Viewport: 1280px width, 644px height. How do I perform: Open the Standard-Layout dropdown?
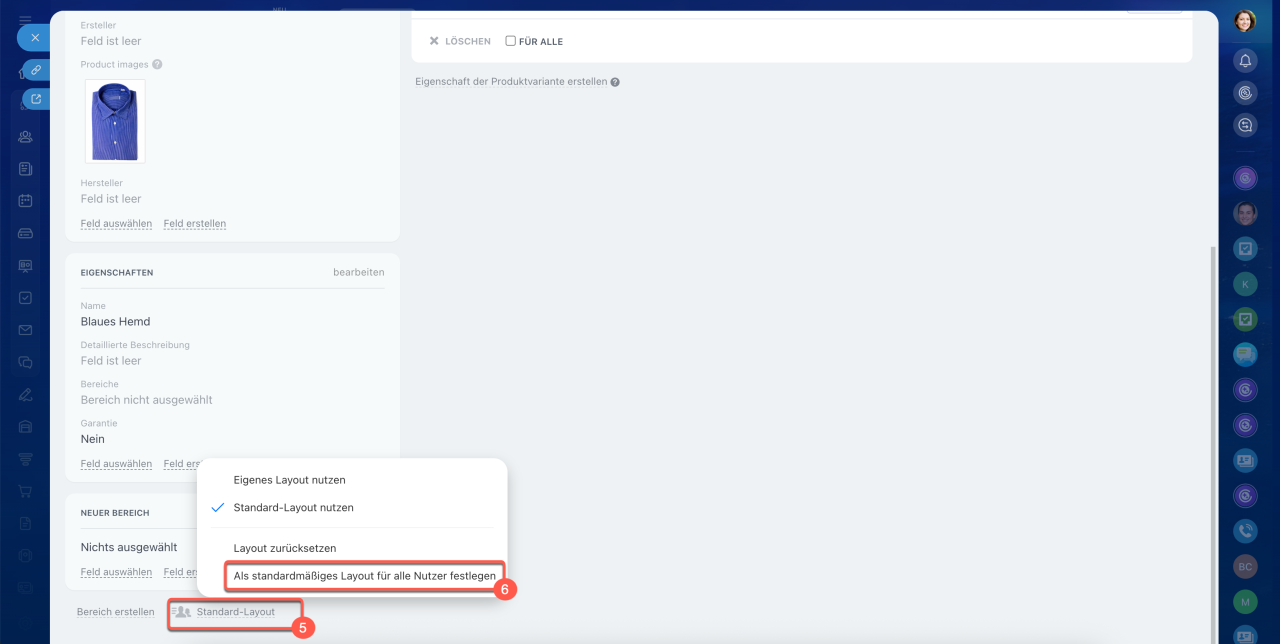click(x=235, y=612)
